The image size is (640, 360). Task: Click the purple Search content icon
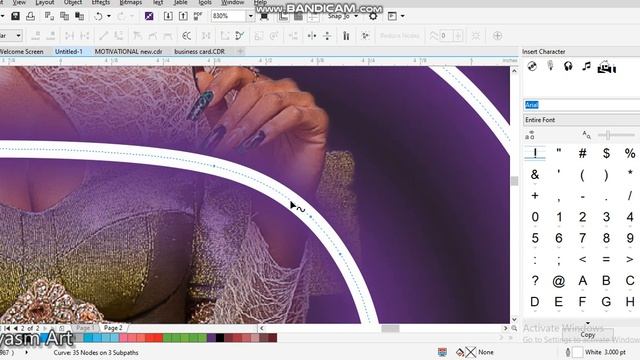pyautogui.click(x=149, y=16)
